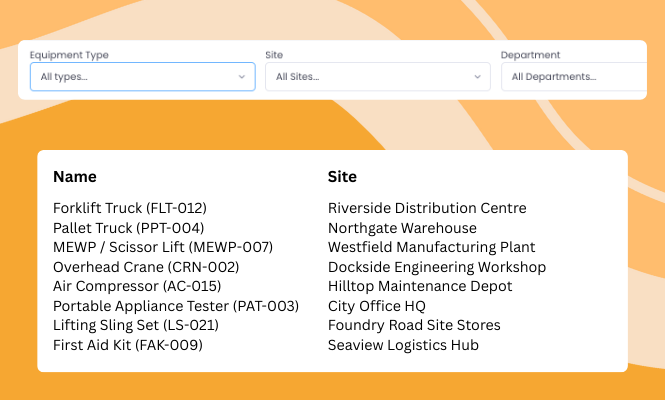
Task: Click Portable Appliance Tester (PAT-003)
Action: [x=176, y=306]
